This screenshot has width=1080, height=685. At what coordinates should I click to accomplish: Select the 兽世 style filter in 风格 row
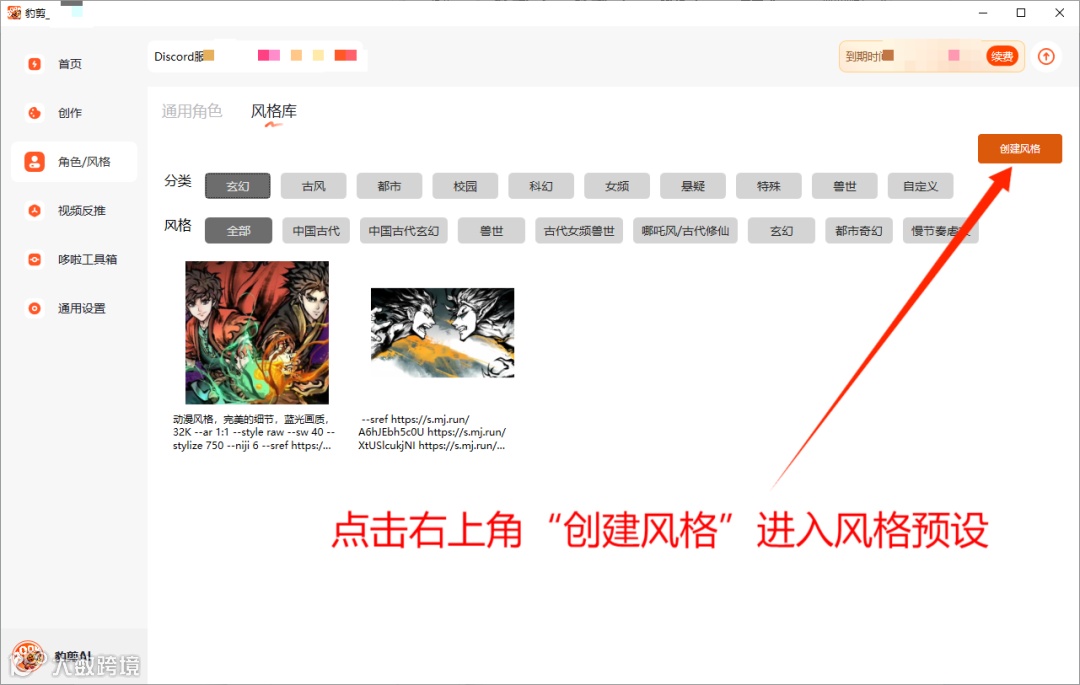click(x=491, y=231)
